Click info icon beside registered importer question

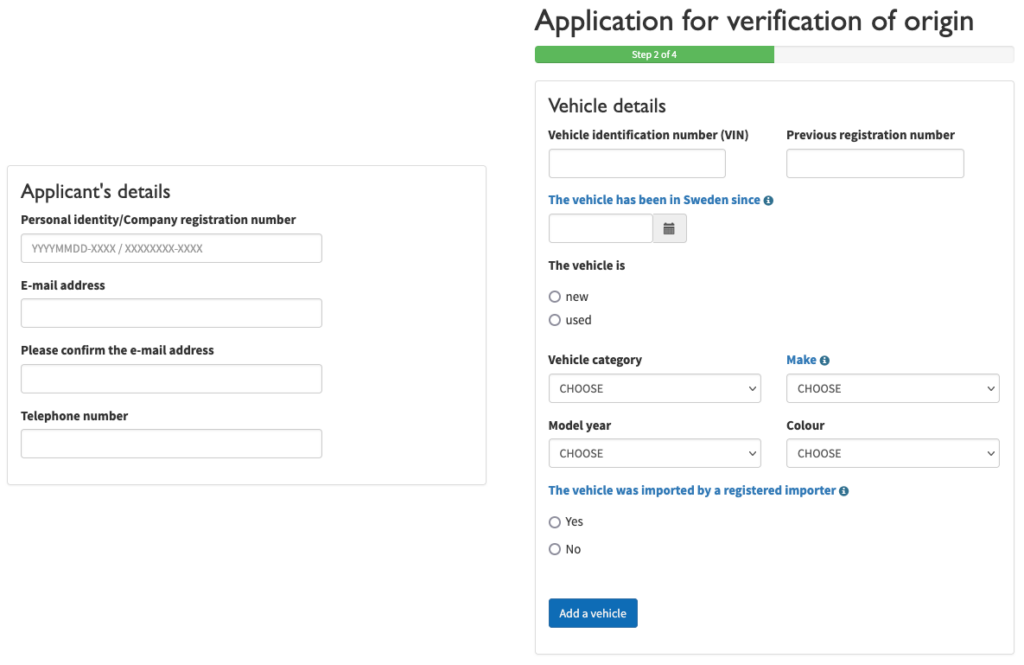coord(844,491)
